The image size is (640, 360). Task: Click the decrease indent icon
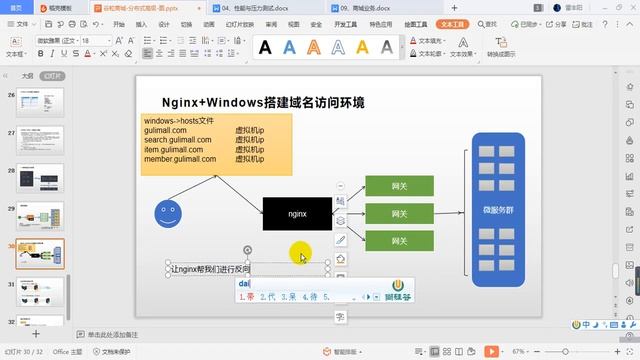click(x=180, y=40)
